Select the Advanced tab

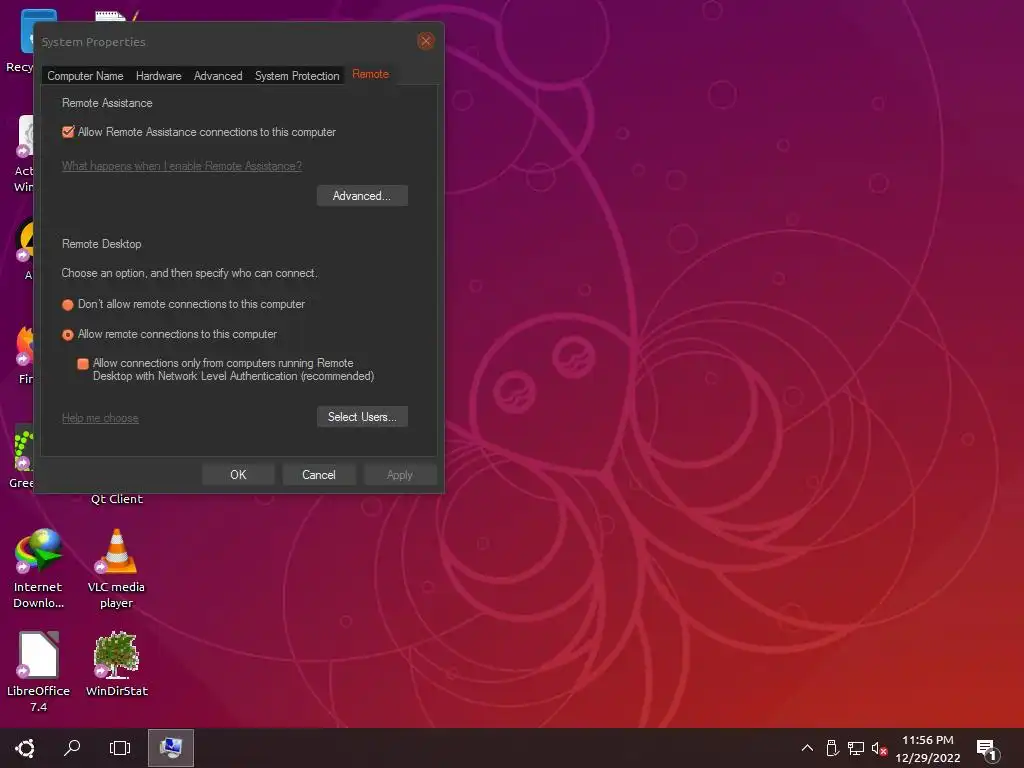click(218, 76)
